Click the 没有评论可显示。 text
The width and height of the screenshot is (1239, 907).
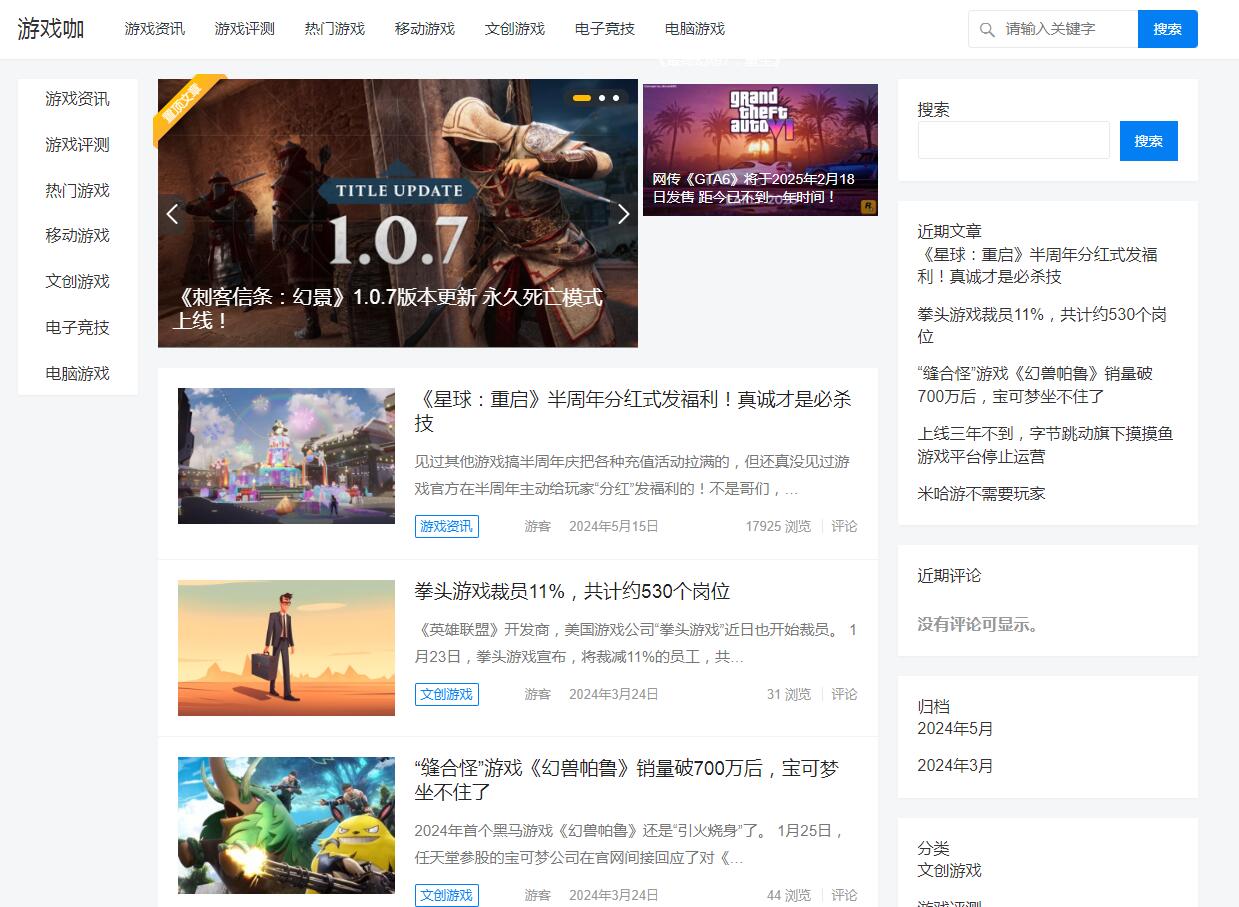981,625
